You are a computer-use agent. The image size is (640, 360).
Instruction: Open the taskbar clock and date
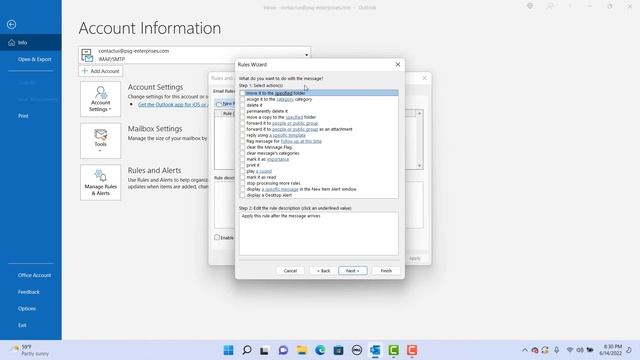(x=611, y=350)
